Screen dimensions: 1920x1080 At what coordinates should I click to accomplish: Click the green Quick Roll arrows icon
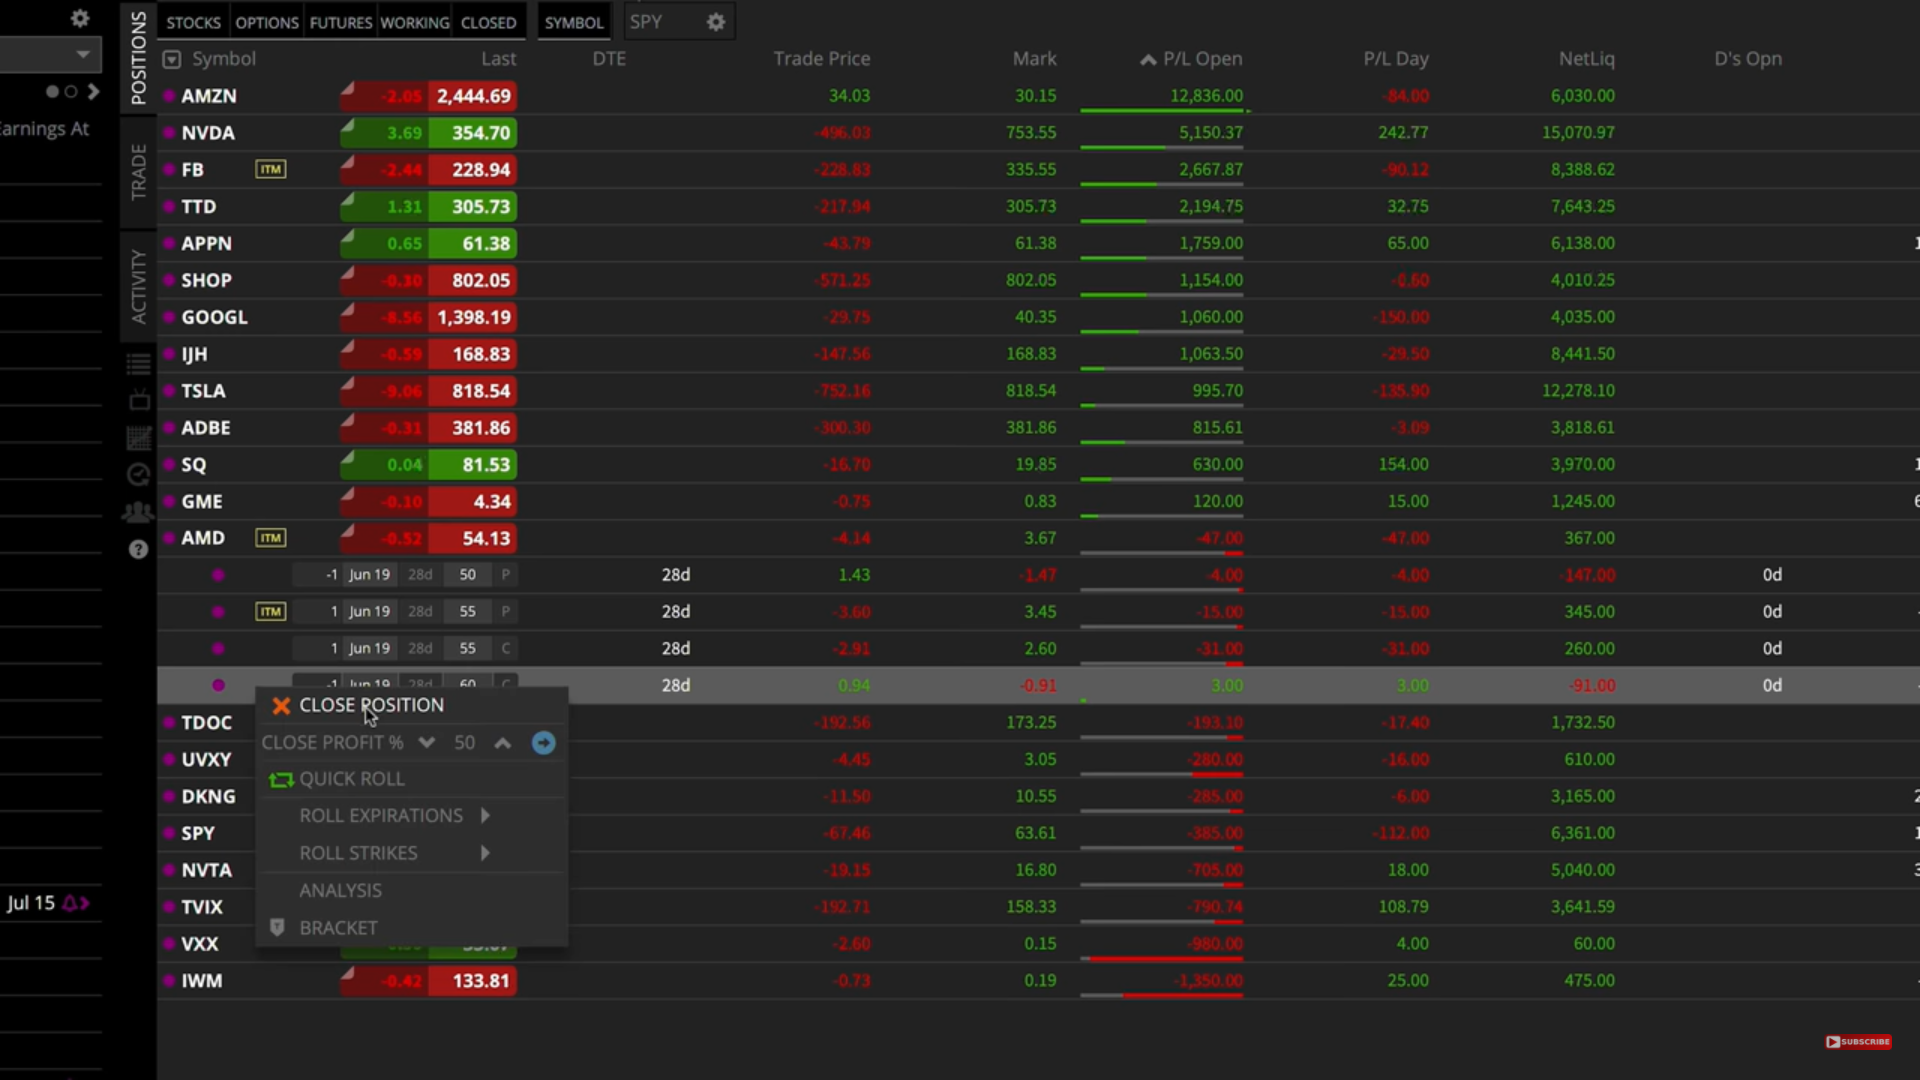tap(281, 780)
